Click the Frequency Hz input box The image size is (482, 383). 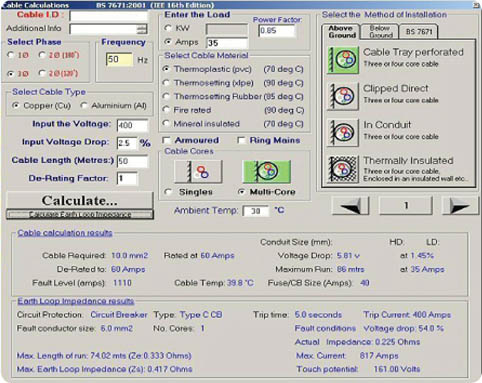(119, 60)
